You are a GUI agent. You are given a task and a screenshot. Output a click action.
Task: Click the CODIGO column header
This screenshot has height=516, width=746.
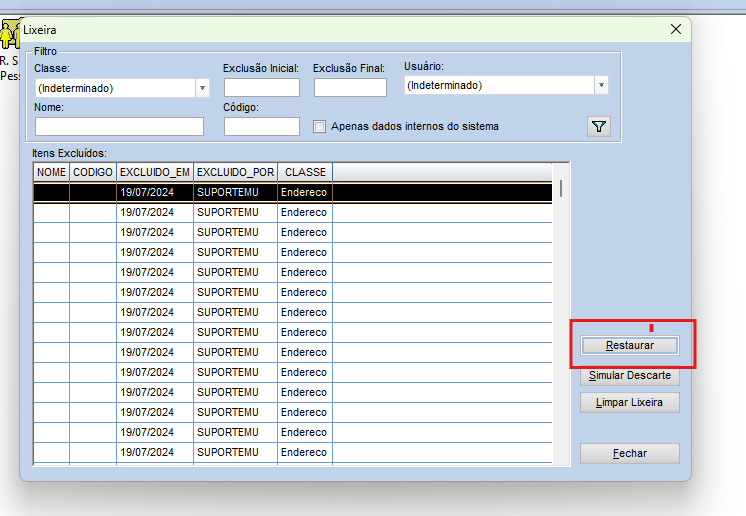(93, 172)
